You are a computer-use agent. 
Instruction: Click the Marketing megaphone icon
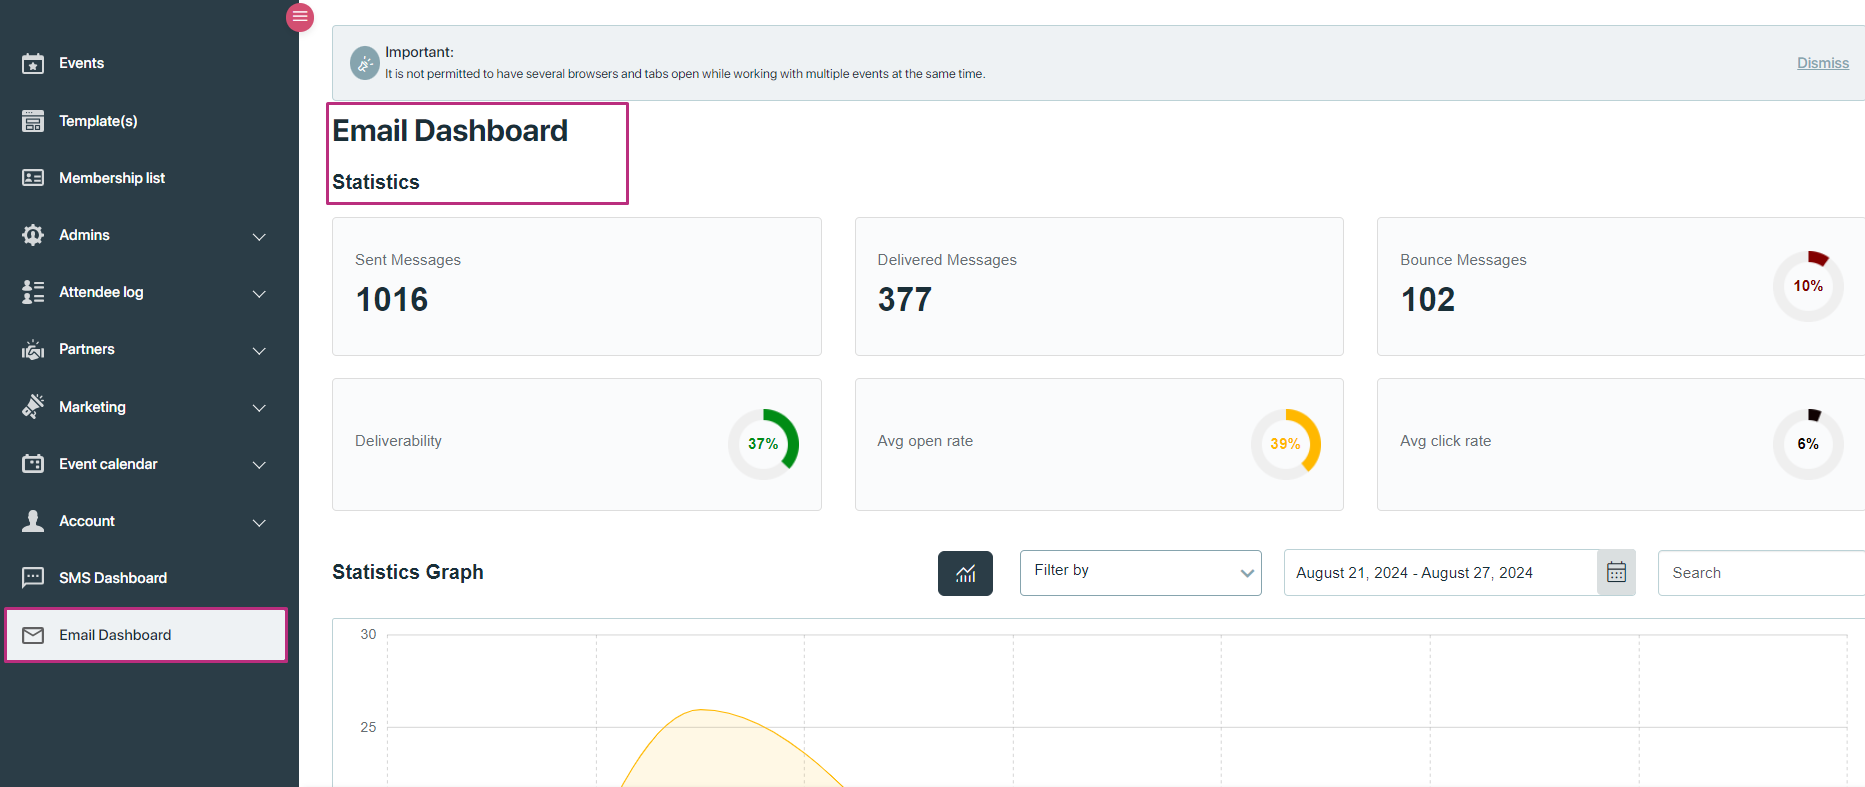pyautogui.click(x=33, y=406)
